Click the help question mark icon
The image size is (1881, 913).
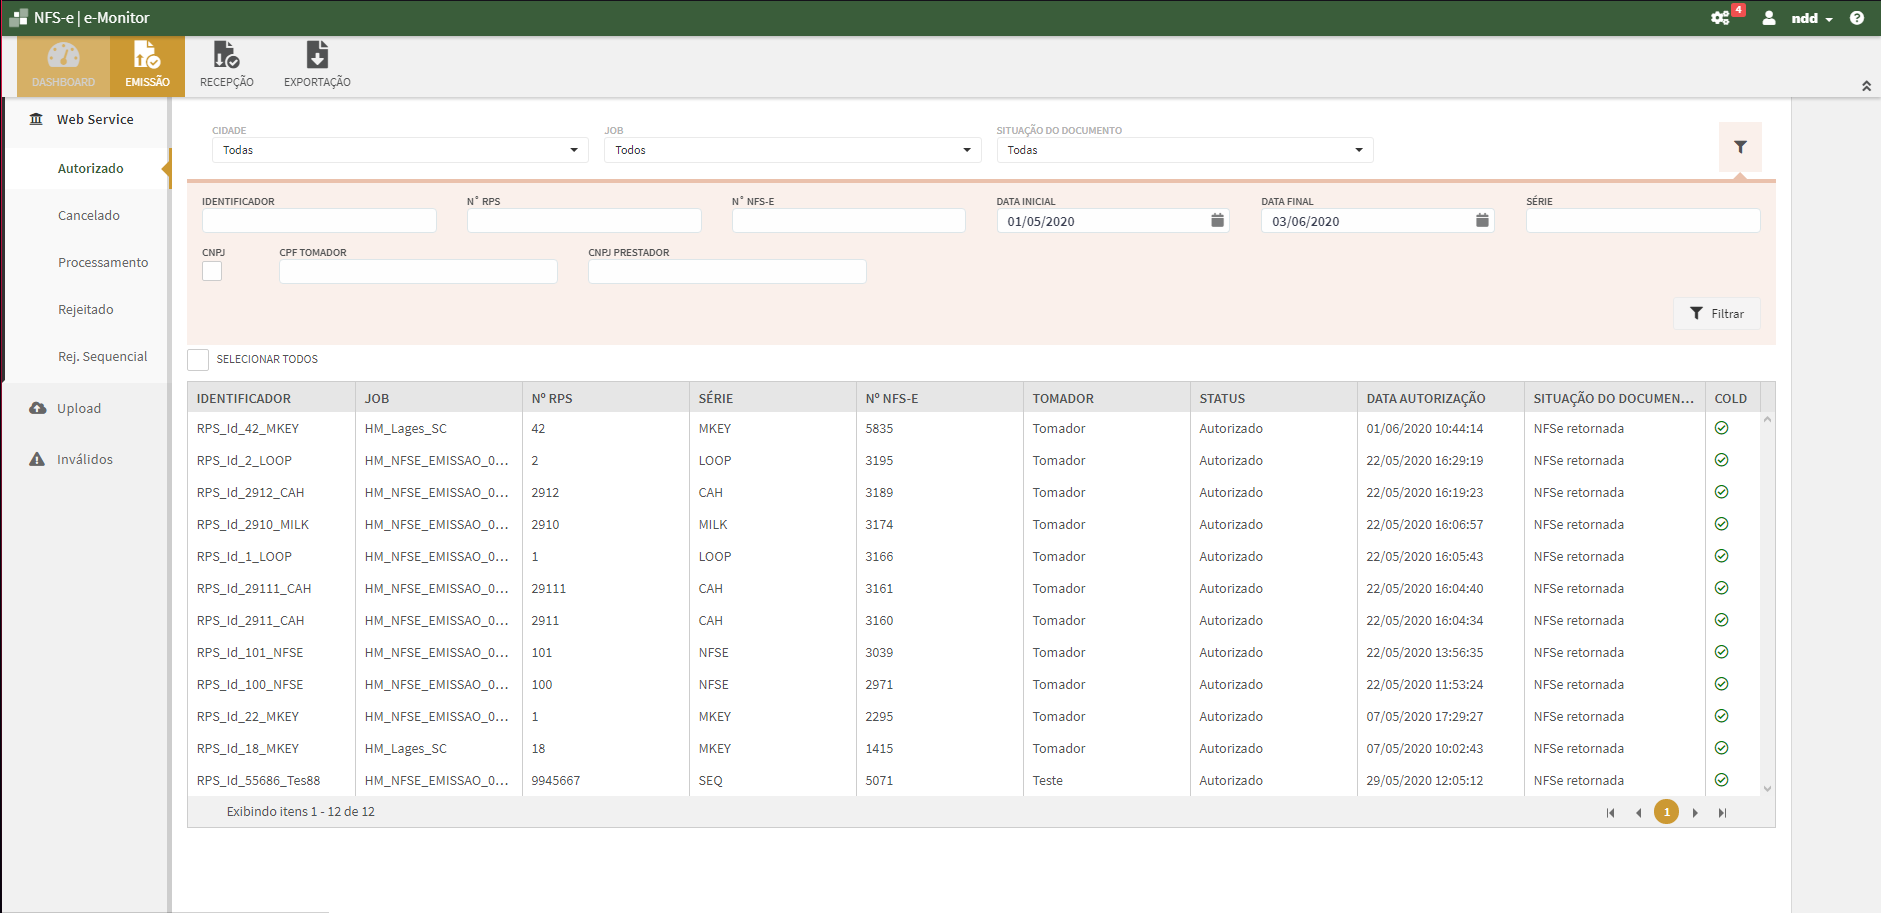point(1858,17)
